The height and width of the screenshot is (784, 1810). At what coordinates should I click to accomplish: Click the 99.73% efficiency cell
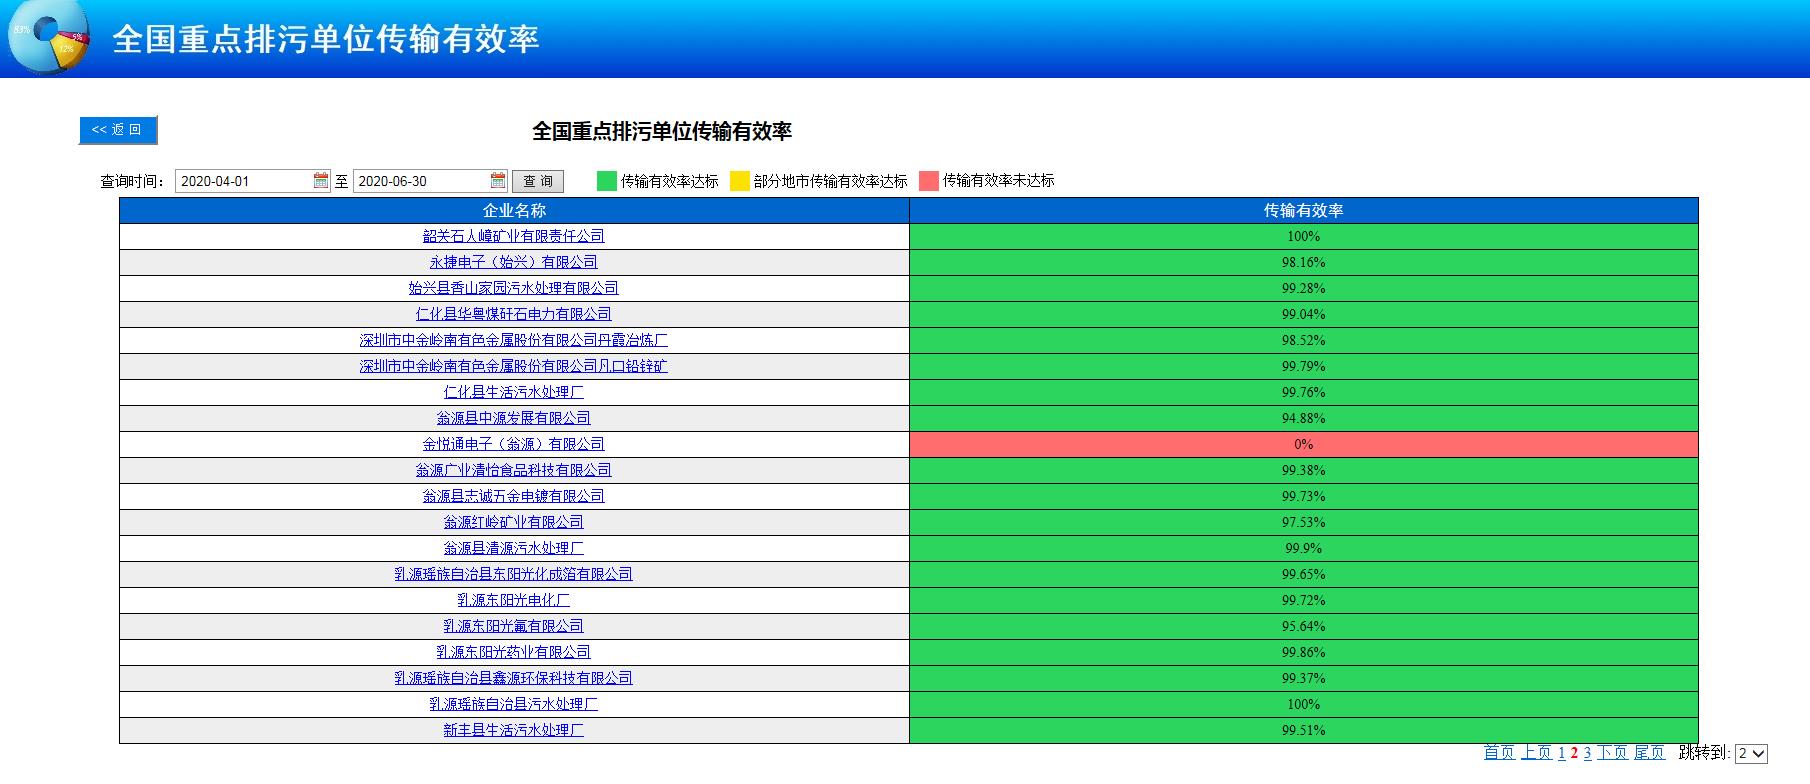click(x=1304, y=496)
